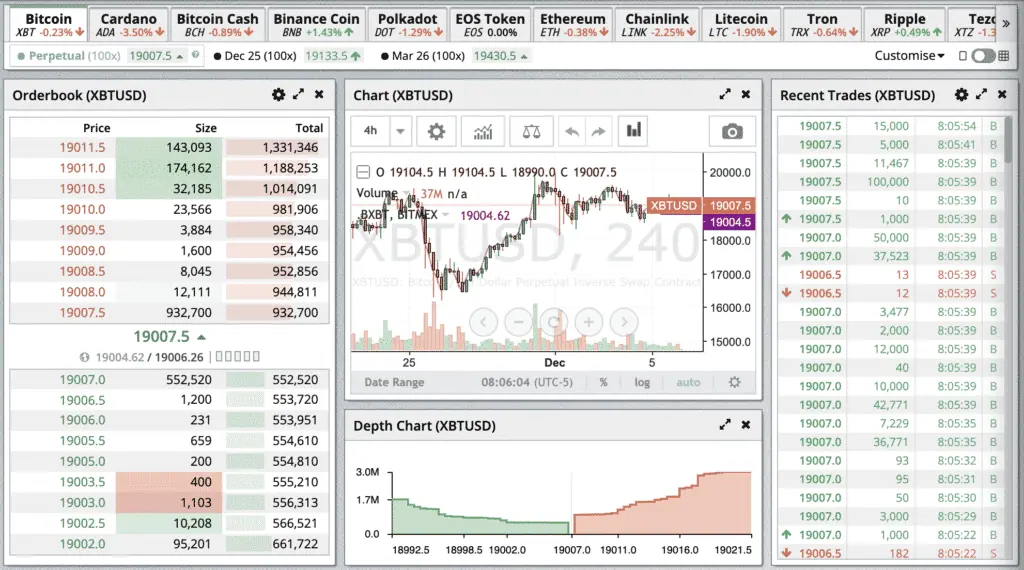Click the 100,000 size trade row
The width and height of the screenshot is (1024, 570).
point(891,182)
